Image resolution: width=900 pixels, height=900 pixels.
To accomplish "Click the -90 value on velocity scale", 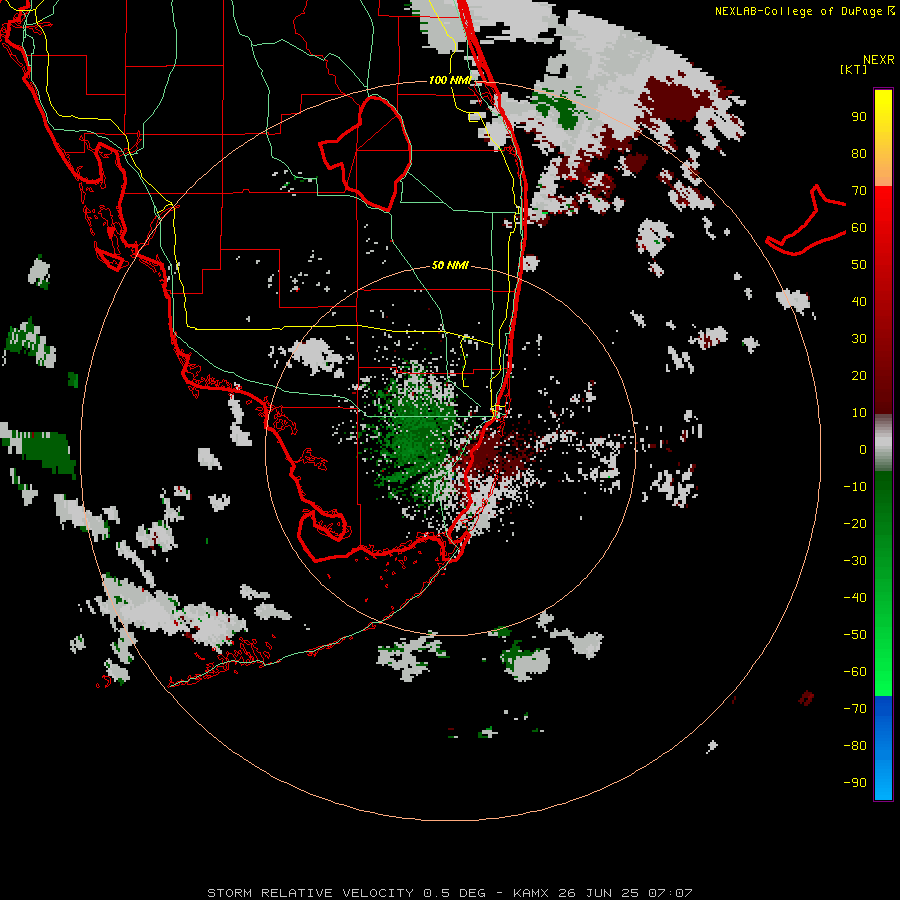I will pos(855,783).
